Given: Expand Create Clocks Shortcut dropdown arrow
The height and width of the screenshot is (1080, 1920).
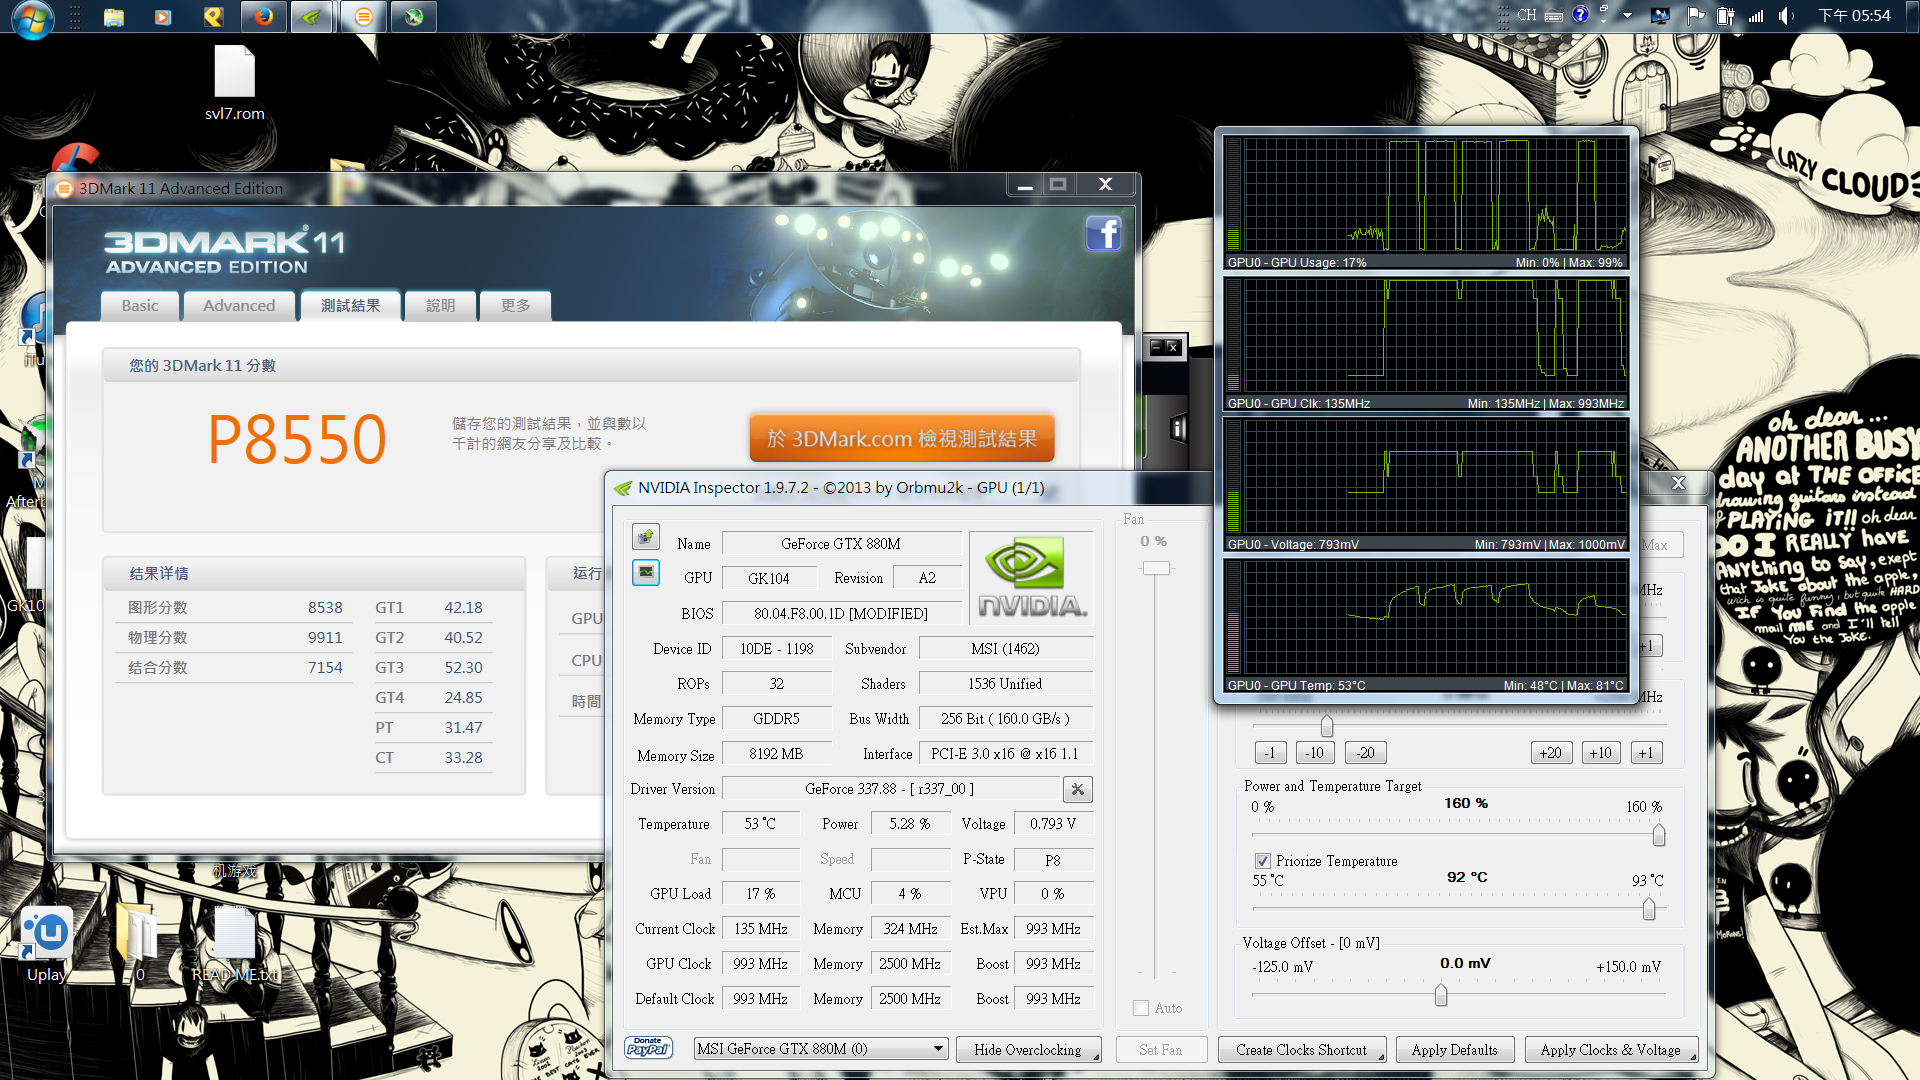Looking at the screenshot, I should (x=1381, y=1055).
